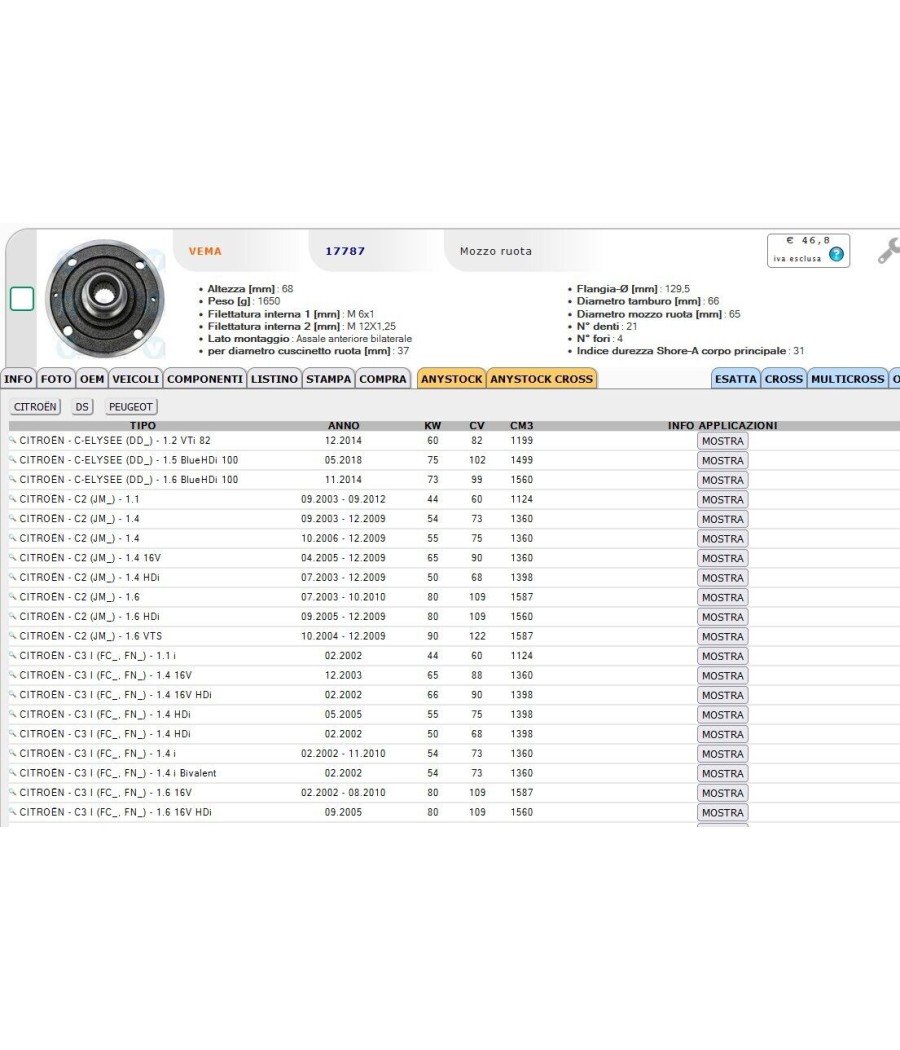Screen dimensions: 900x1050
Task: Click magnifier icon for C-ELYSEE 1.5 BlueHDi 100
Action: coord(12,459)
